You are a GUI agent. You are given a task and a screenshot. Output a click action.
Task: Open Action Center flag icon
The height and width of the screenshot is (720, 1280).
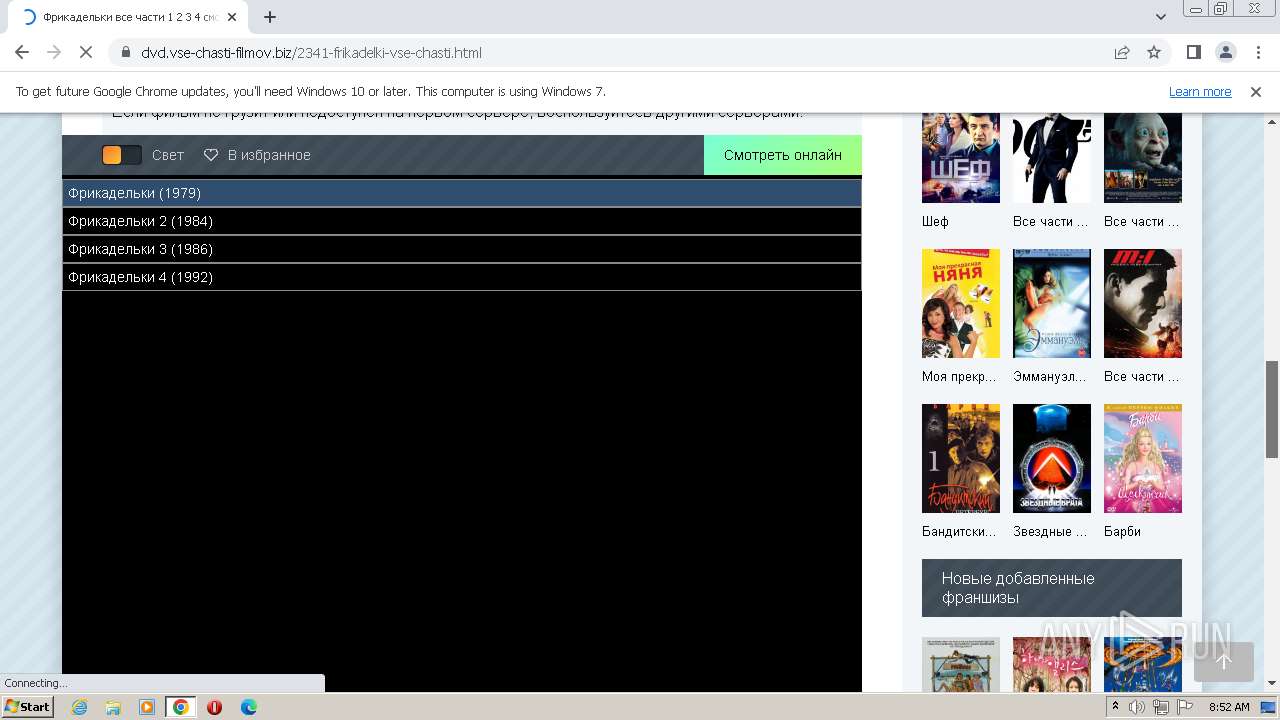click(x=1185, y=707)
